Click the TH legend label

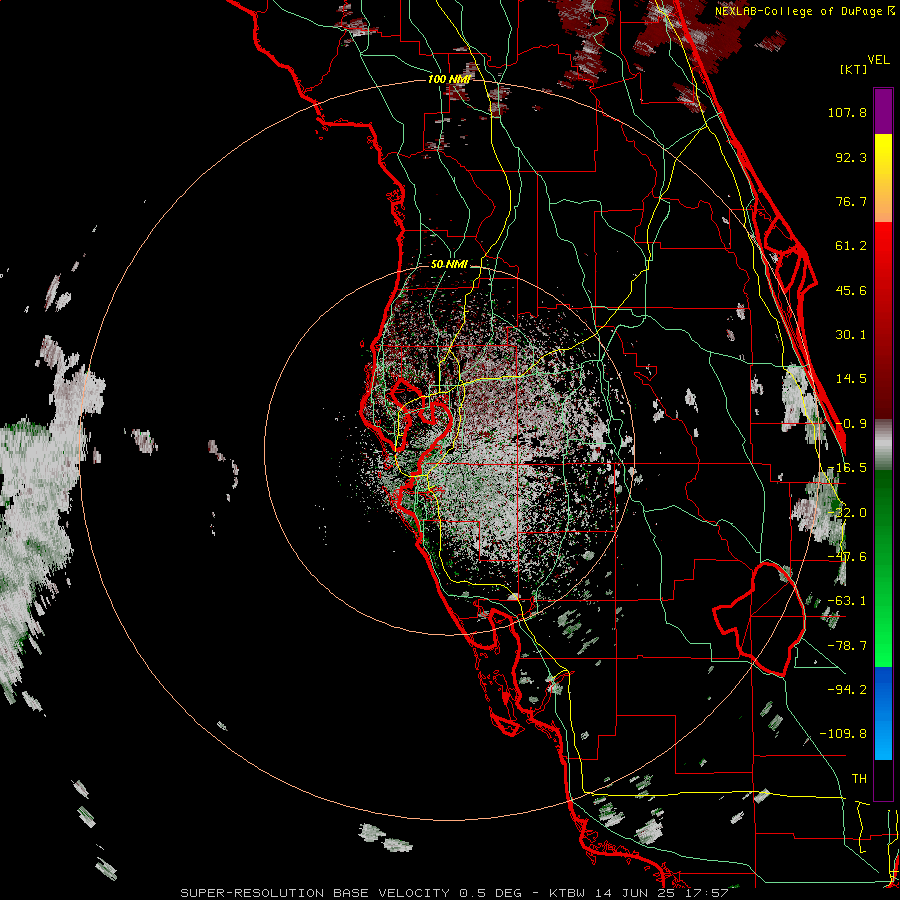coord(859,778)
